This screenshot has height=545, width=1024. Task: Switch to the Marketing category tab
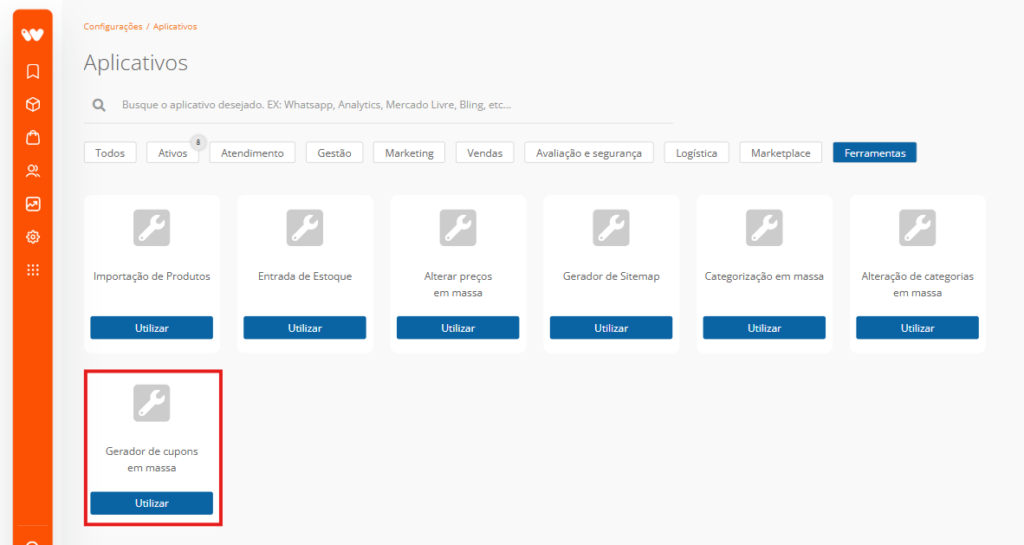(x=409, y=153)
